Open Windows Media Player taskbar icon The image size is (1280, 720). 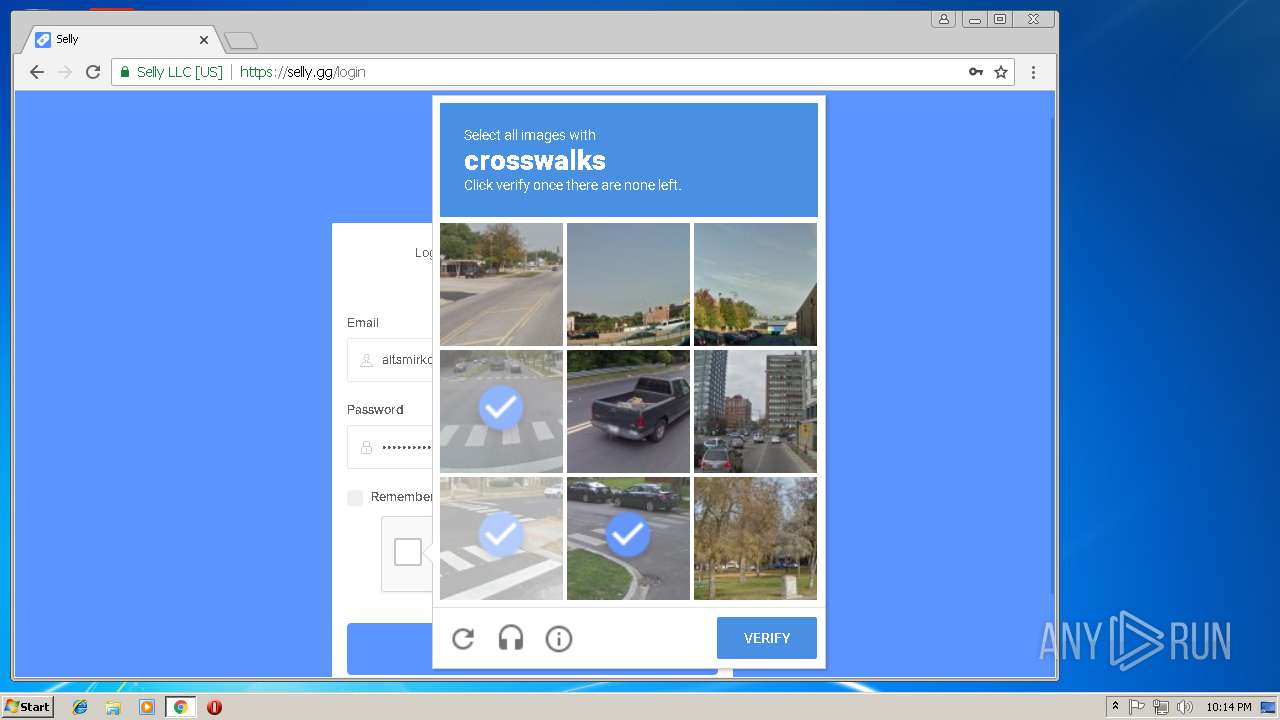pos(147,707)
